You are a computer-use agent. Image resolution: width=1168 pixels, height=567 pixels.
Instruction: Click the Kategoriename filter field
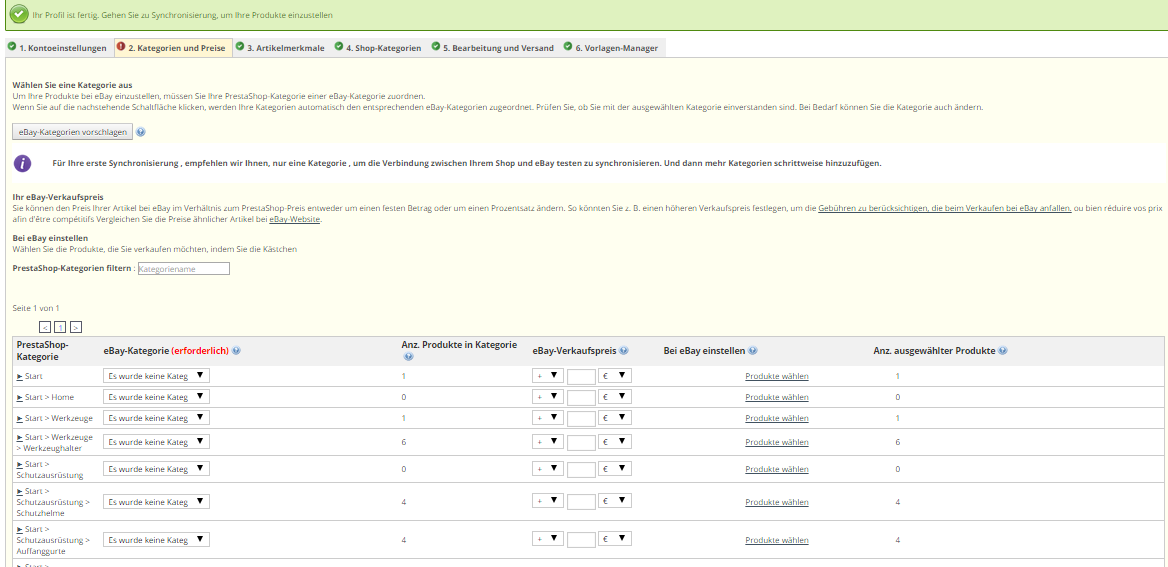click(x=184, y=269)
